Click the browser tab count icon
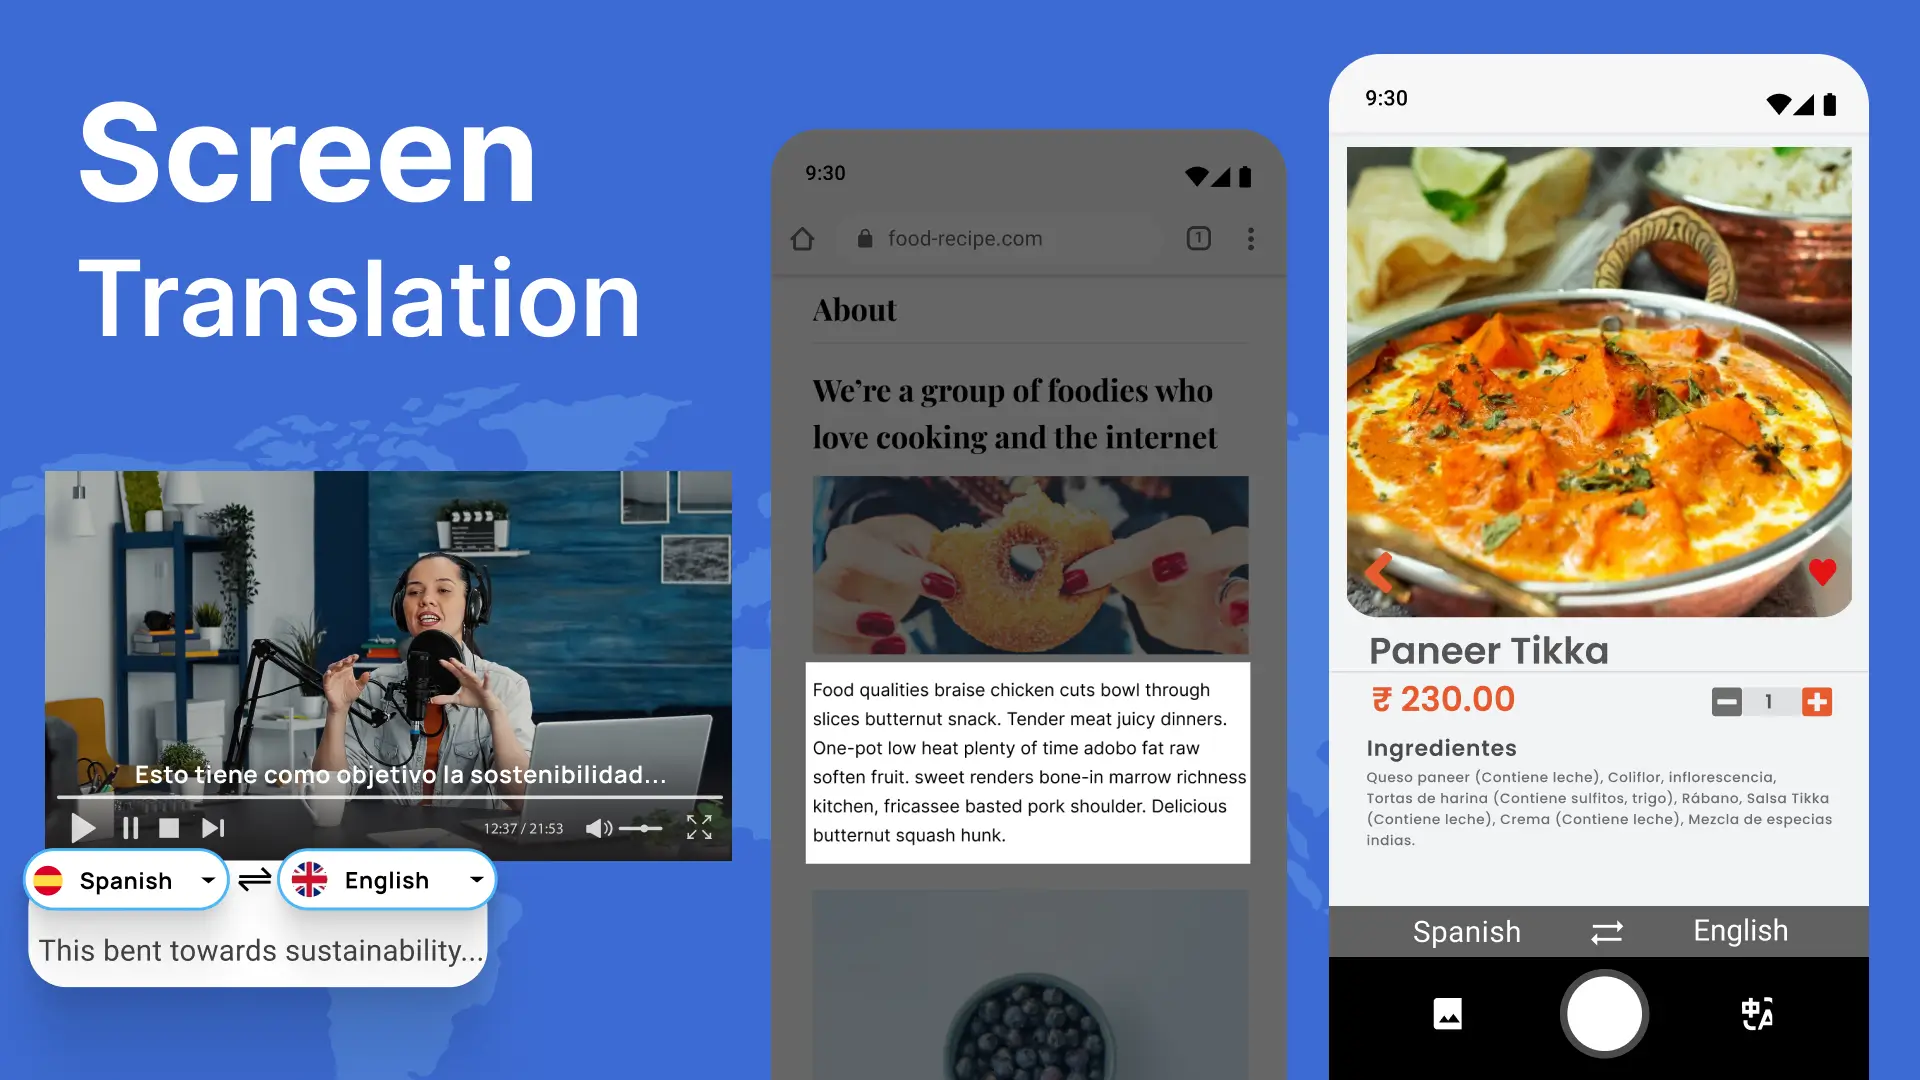The width and height of the screenshot is (1920, 1080). (x=1199, y=239)
